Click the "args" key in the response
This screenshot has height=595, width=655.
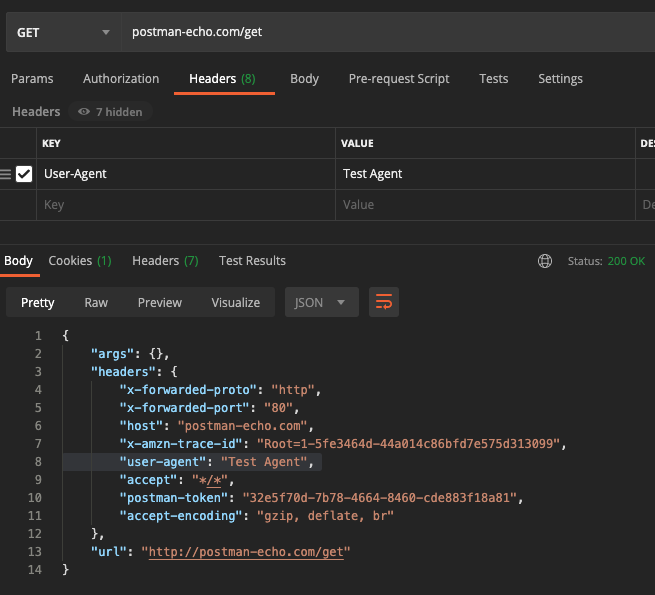point(112,354)
